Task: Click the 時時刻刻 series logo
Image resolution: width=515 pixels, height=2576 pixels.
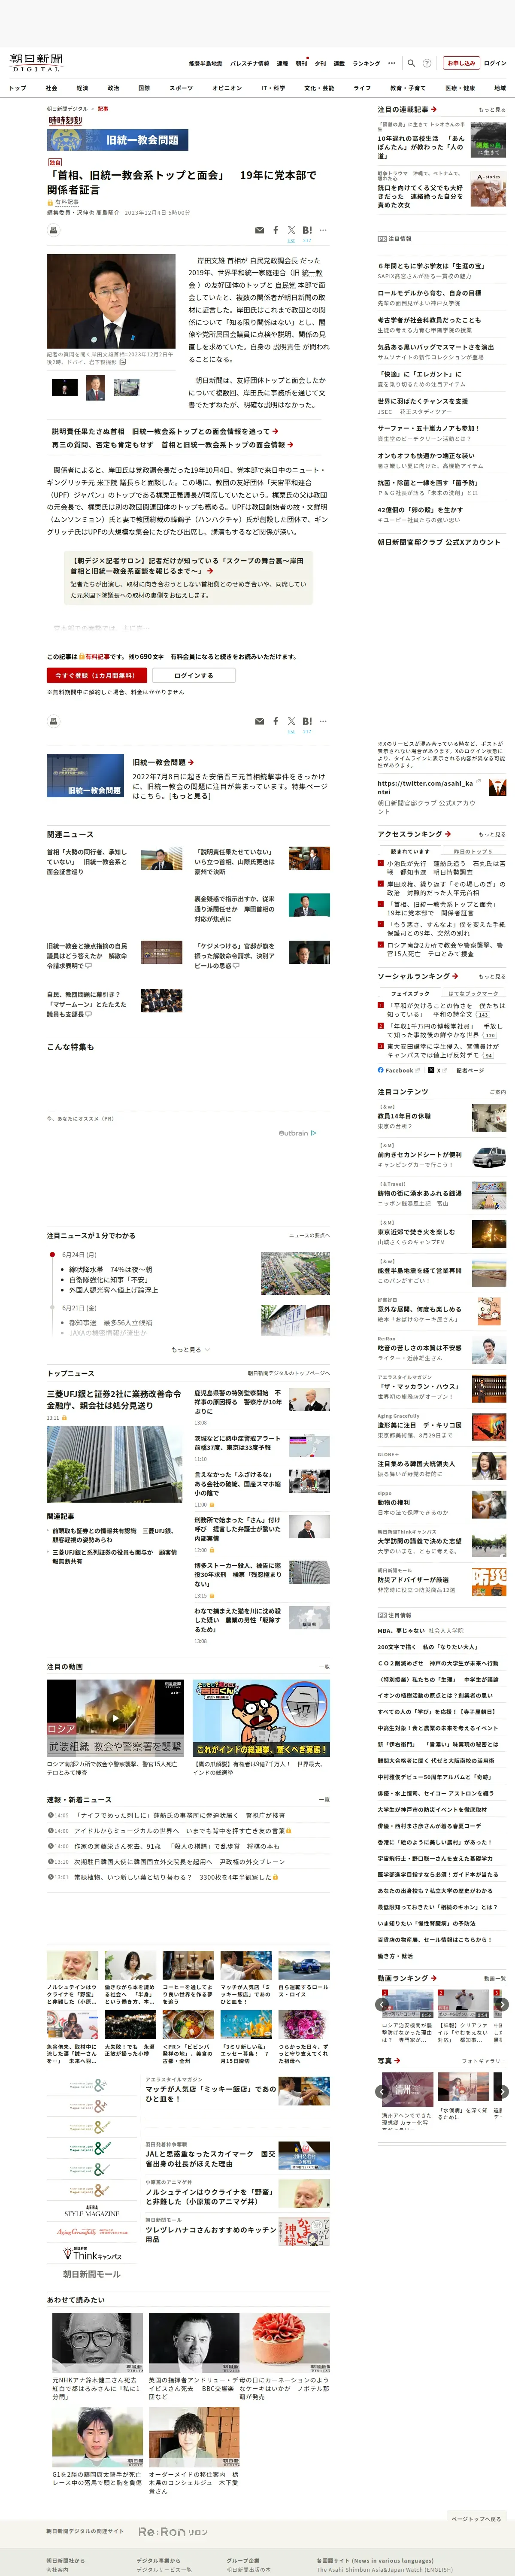Action: (x=65, y=120)
